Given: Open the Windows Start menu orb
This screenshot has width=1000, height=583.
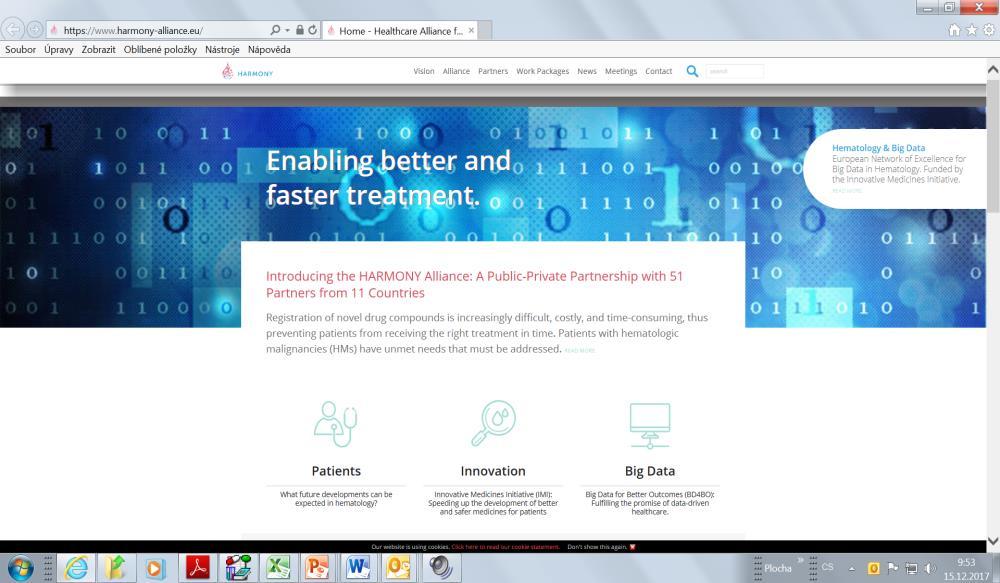Looking at the screenshot, I should tap(20, 568).
